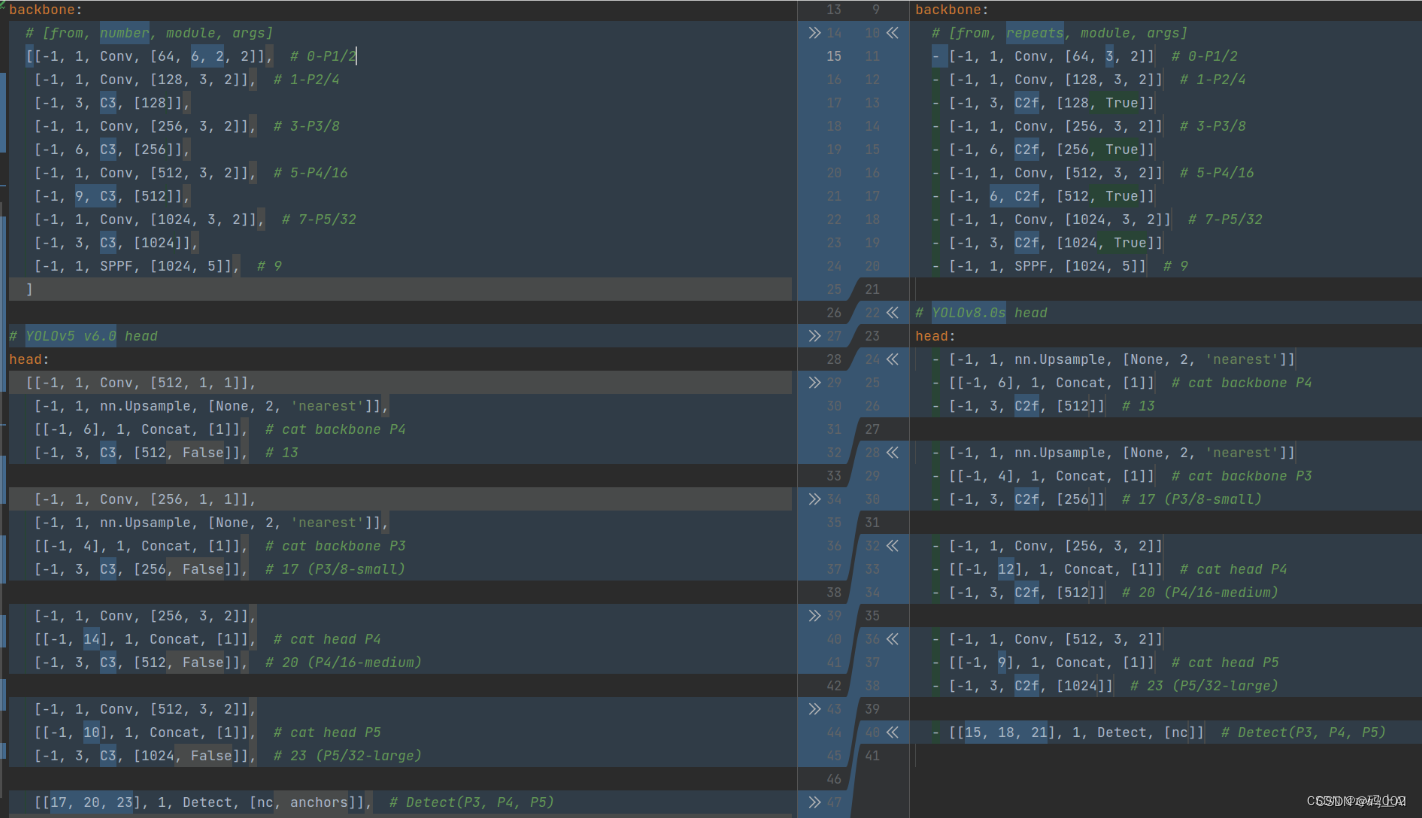
Task: Select left line '[-1, 3, C3, [128]],'
Action: coord(112,103)
